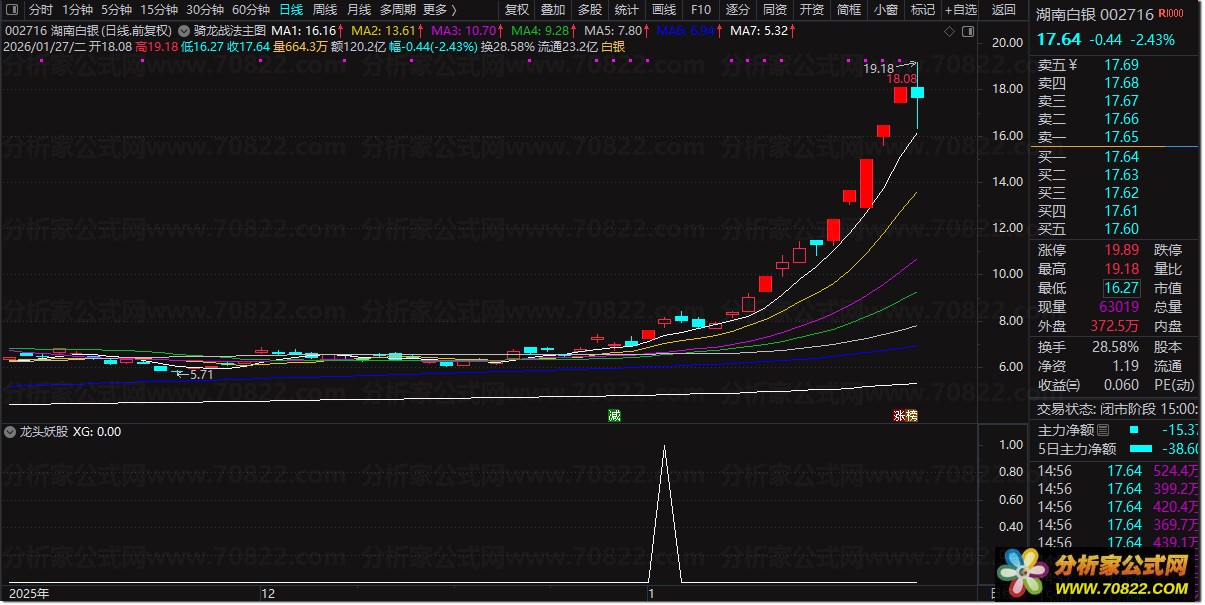The height and width of the screenshot is (605, 1205).
Task: Switch to the 周线 weekly chart tab
Action: pyautogui.click(x=325, y=10)
